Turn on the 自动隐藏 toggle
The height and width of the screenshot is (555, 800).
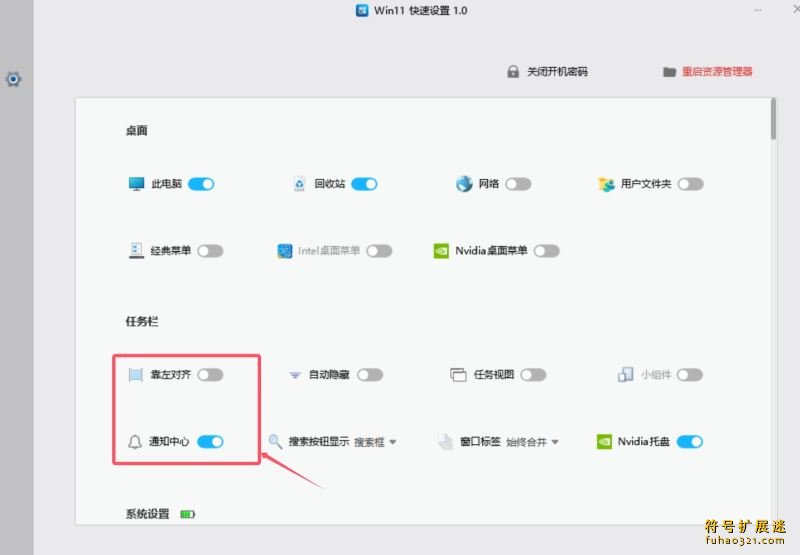coord(370,375)
